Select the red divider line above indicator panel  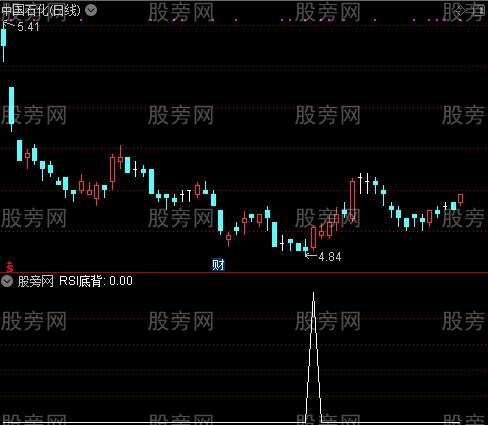tap(244, 273)
